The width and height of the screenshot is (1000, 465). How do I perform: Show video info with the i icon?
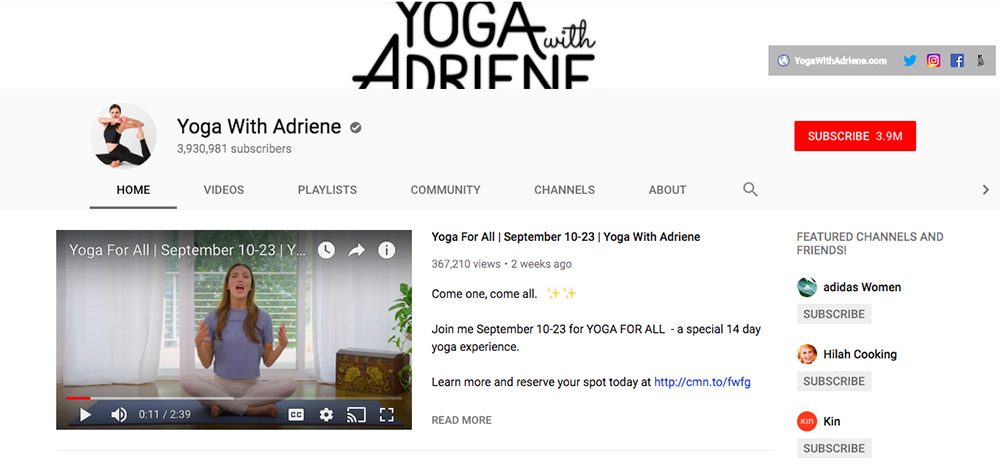[x=386, y=250]
